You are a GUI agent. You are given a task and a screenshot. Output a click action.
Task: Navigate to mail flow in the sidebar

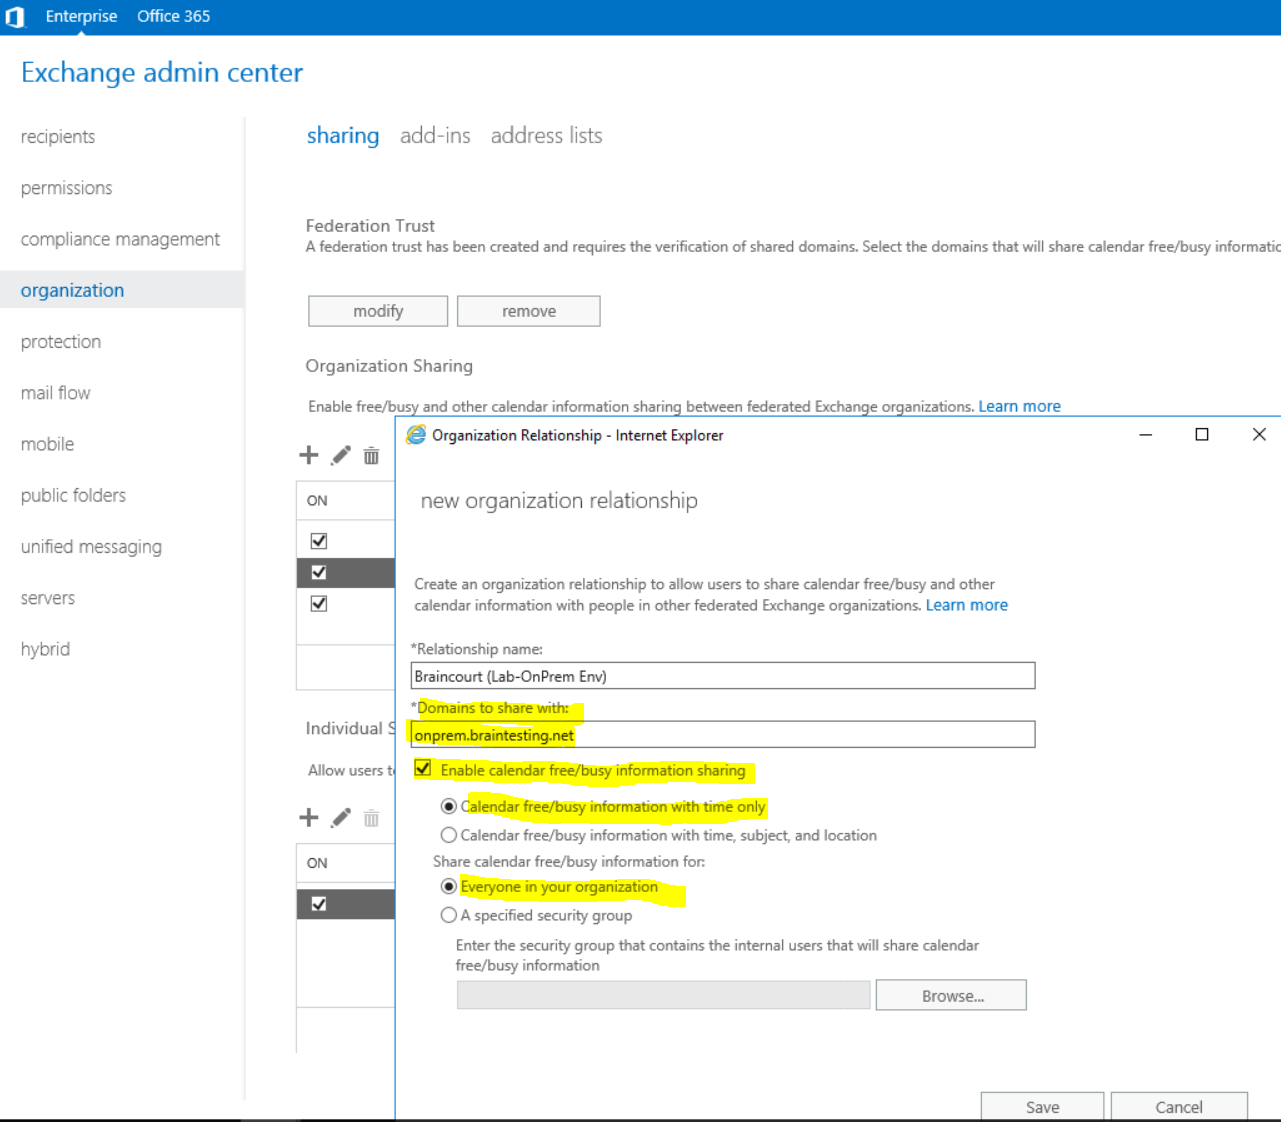point(55,392)
